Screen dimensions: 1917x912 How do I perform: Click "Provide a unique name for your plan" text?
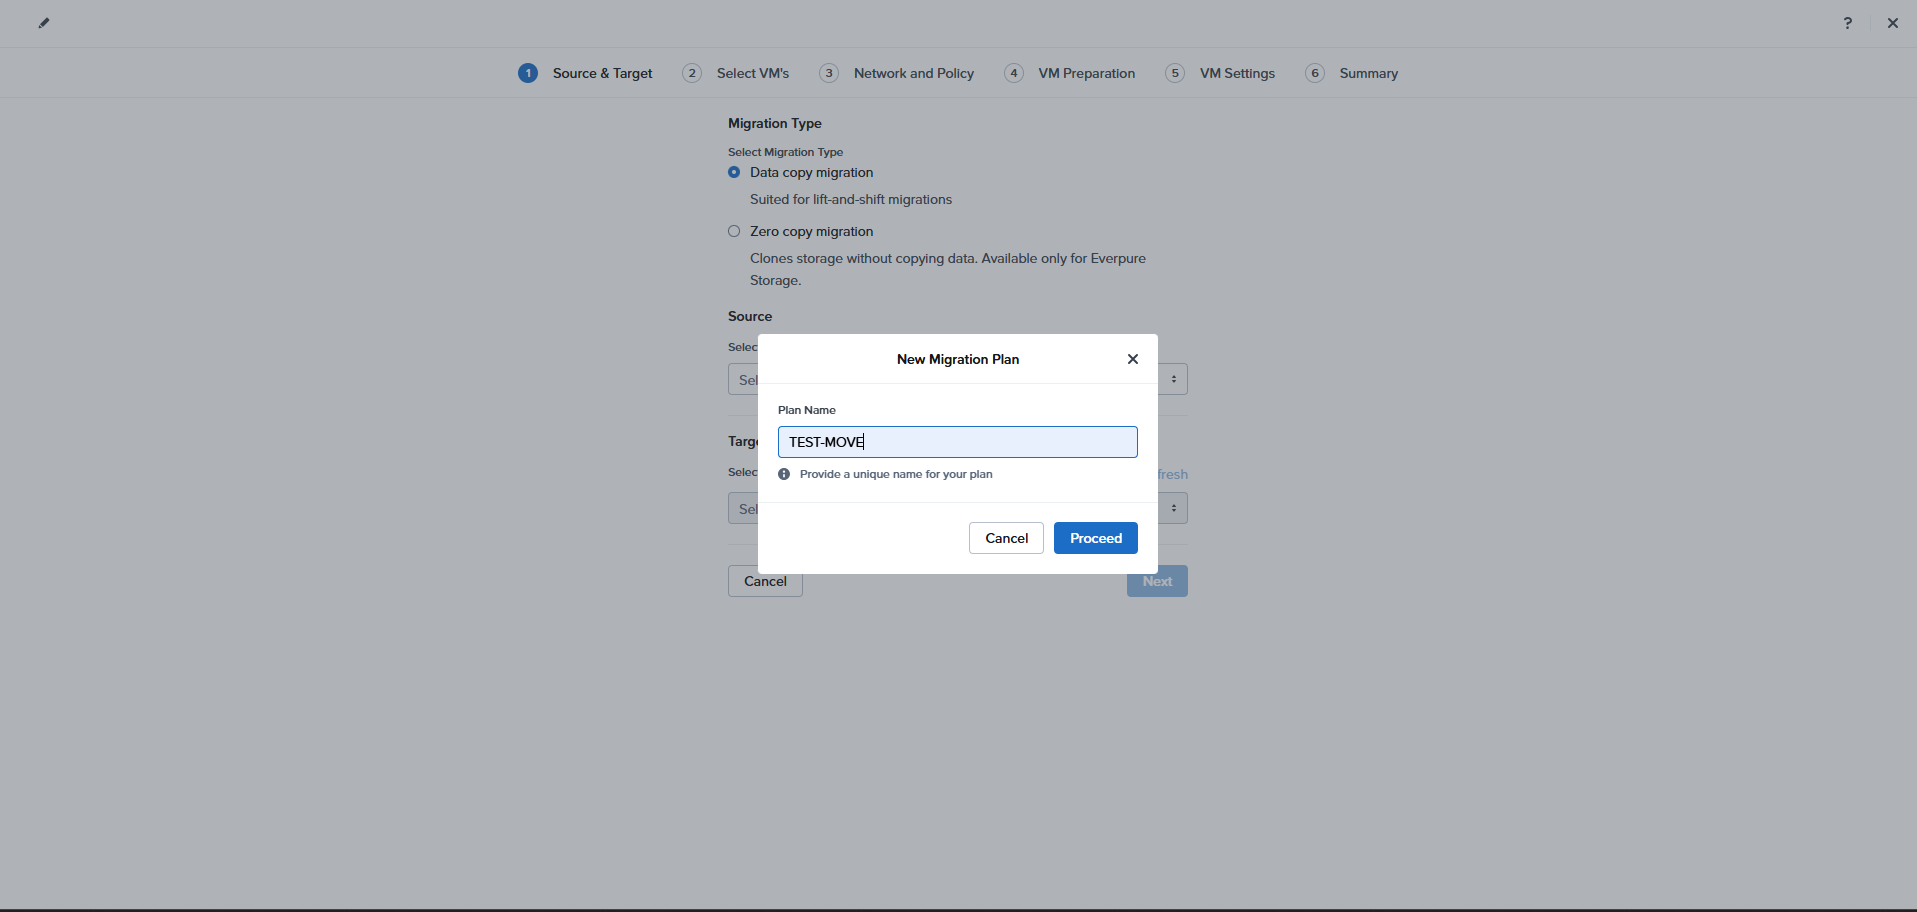tap(896, 474)
